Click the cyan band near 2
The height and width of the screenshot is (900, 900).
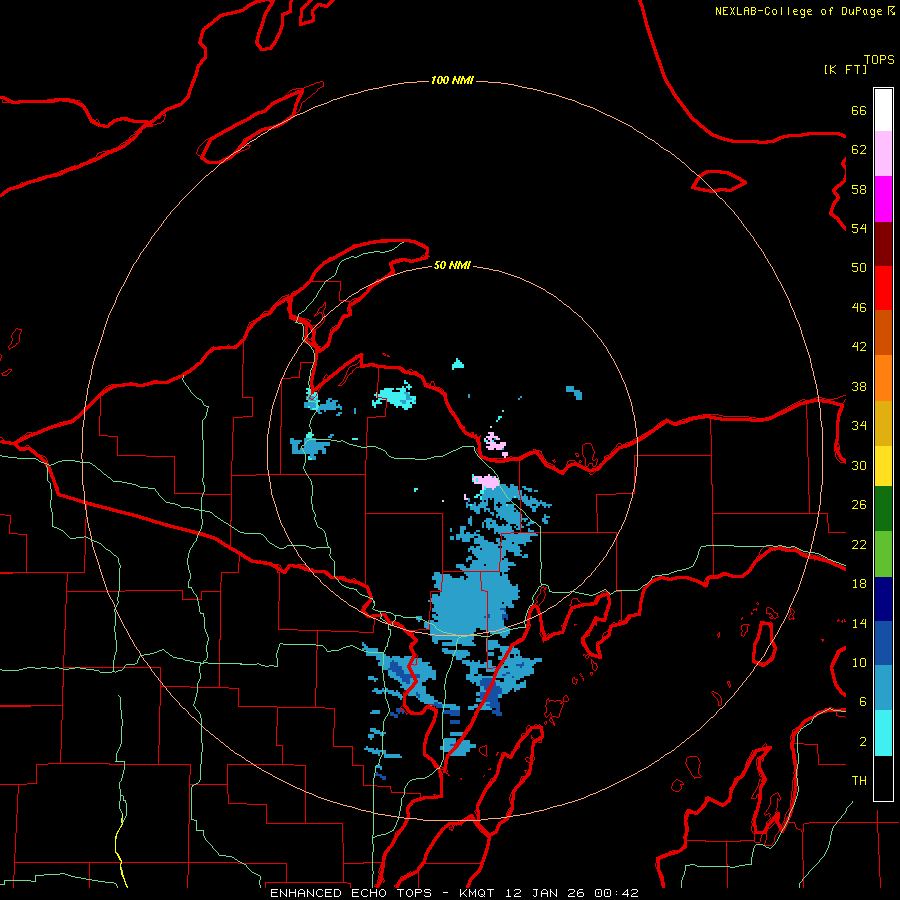coord(883,734)
